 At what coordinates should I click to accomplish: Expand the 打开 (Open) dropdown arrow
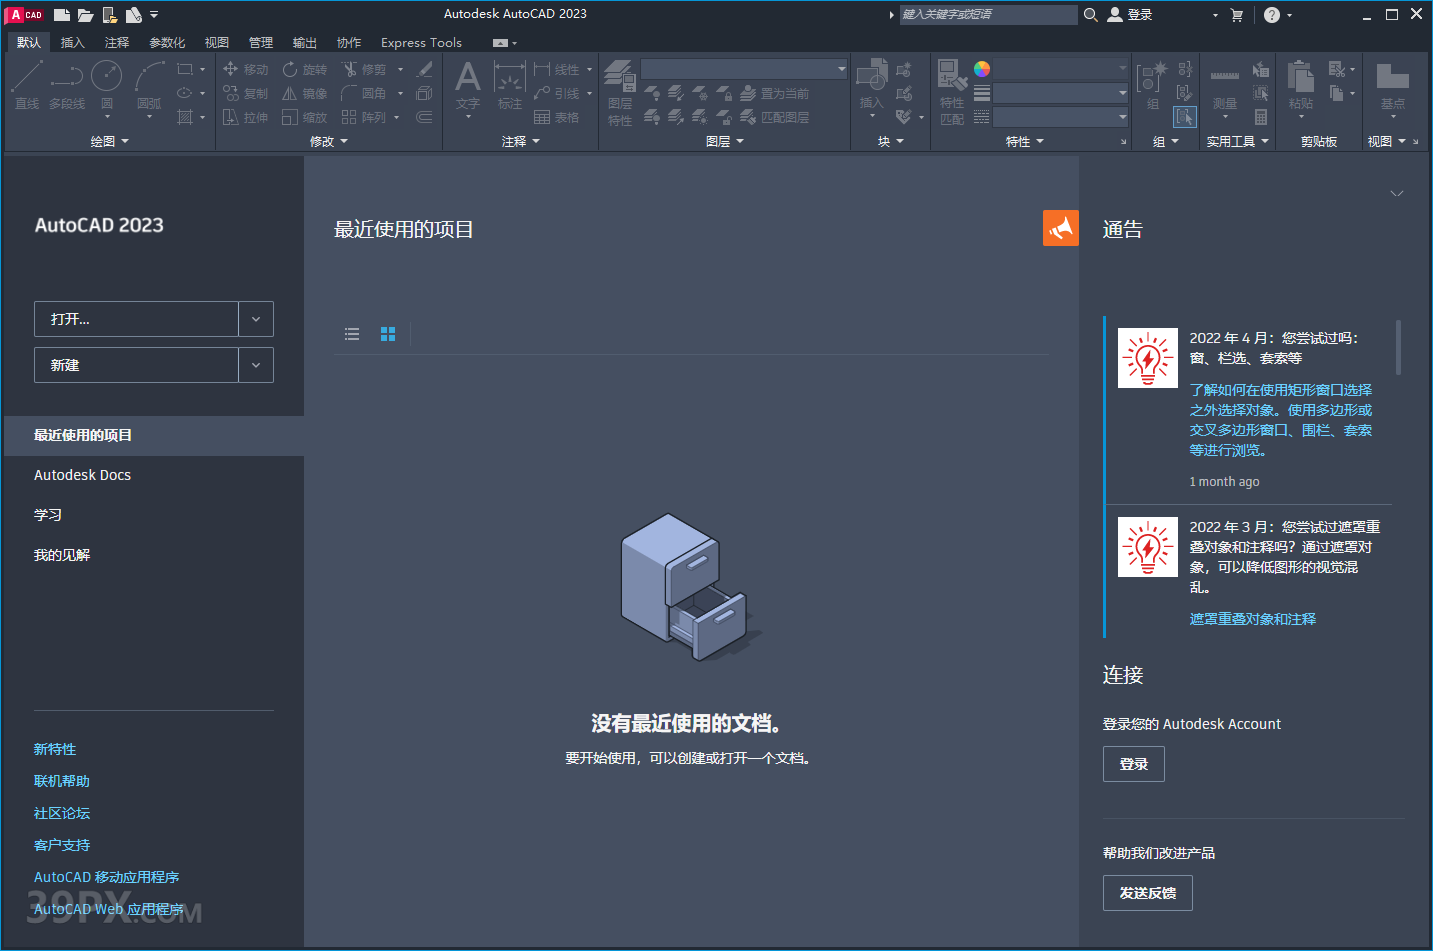(256, 319)
